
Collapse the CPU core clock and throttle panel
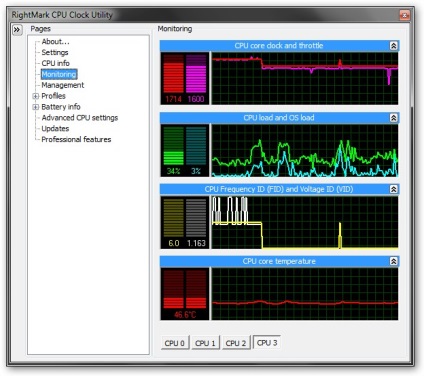pos(393,46)
